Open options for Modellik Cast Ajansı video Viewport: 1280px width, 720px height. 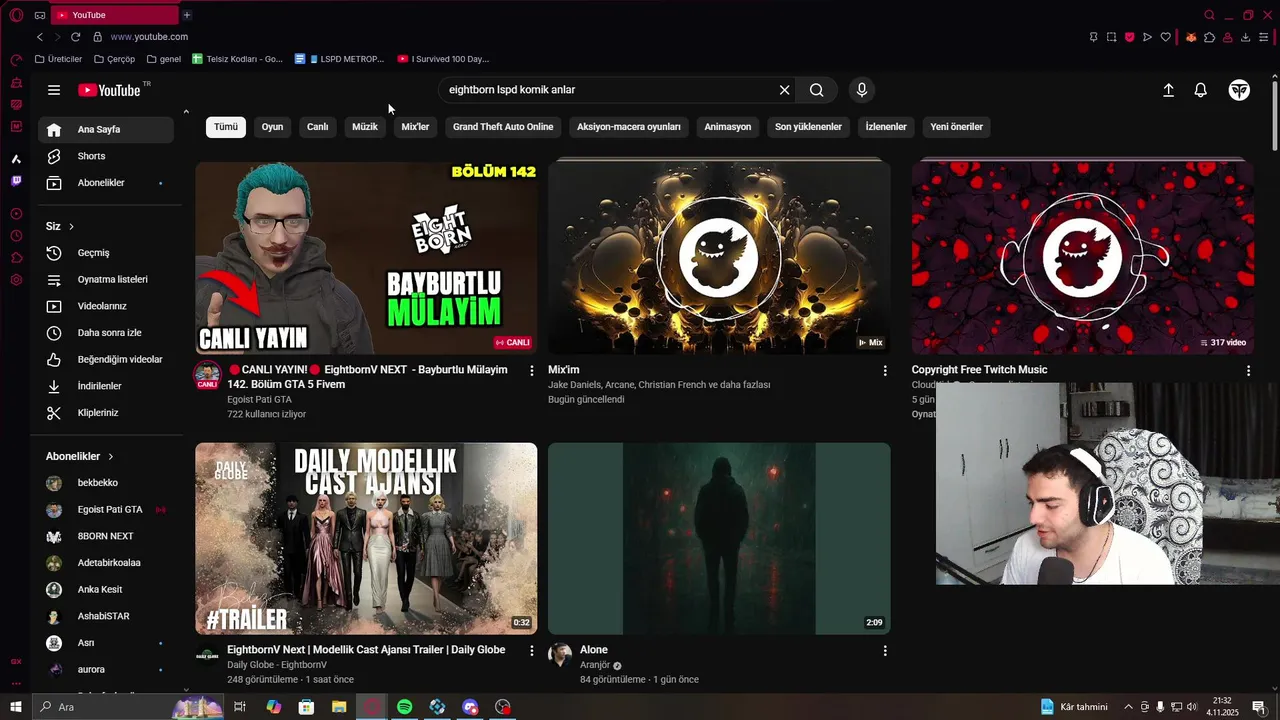coord(532,651)
